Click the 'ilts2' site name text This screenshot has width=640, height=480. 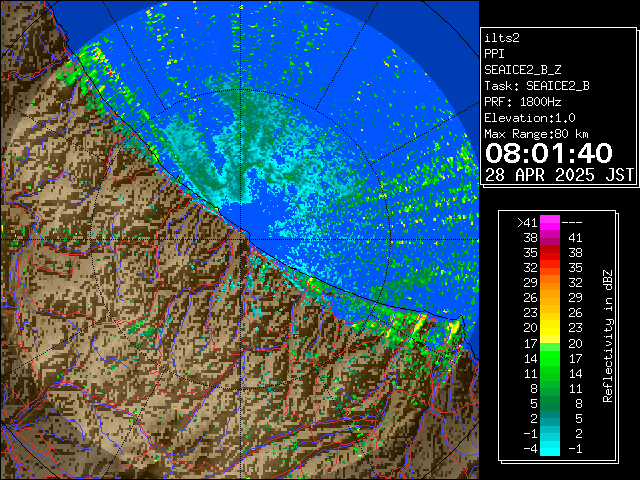(502, 38)
